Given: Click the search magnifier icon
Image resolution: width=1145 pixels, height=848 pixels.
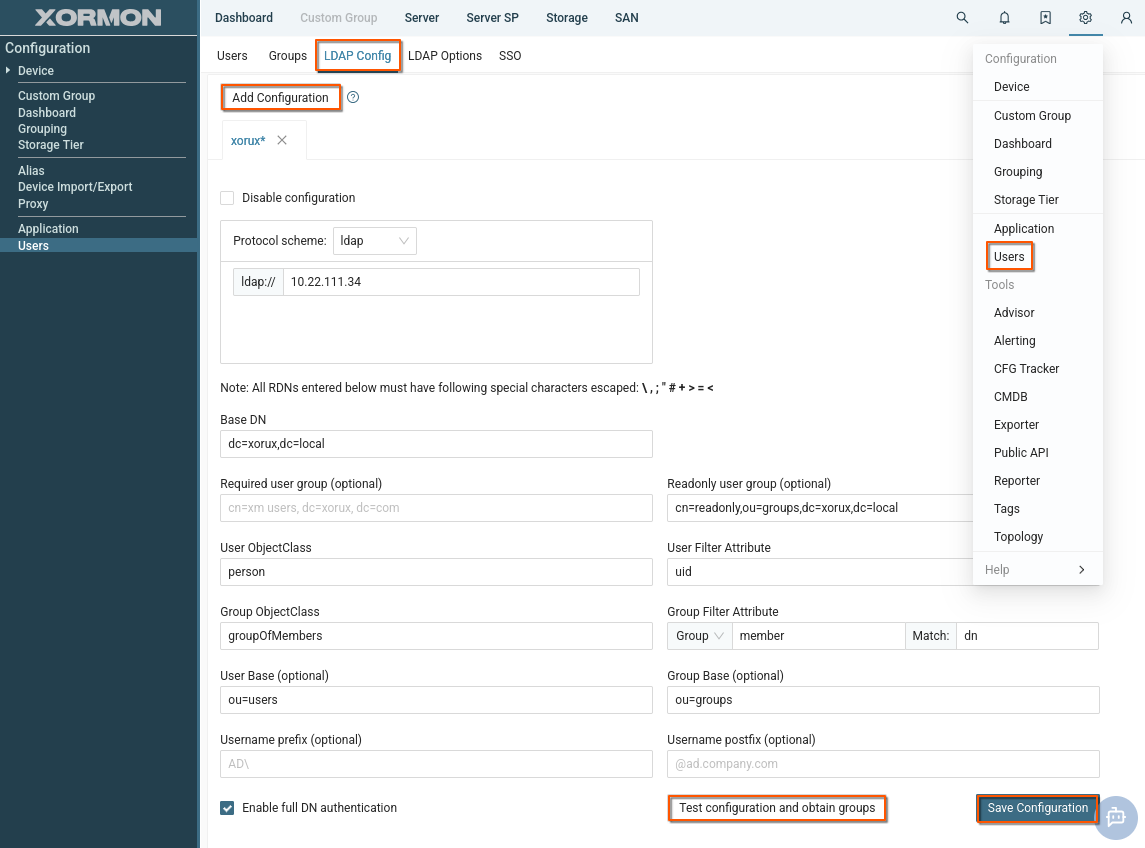Looking at the screenshot, I should click(962, 18).
